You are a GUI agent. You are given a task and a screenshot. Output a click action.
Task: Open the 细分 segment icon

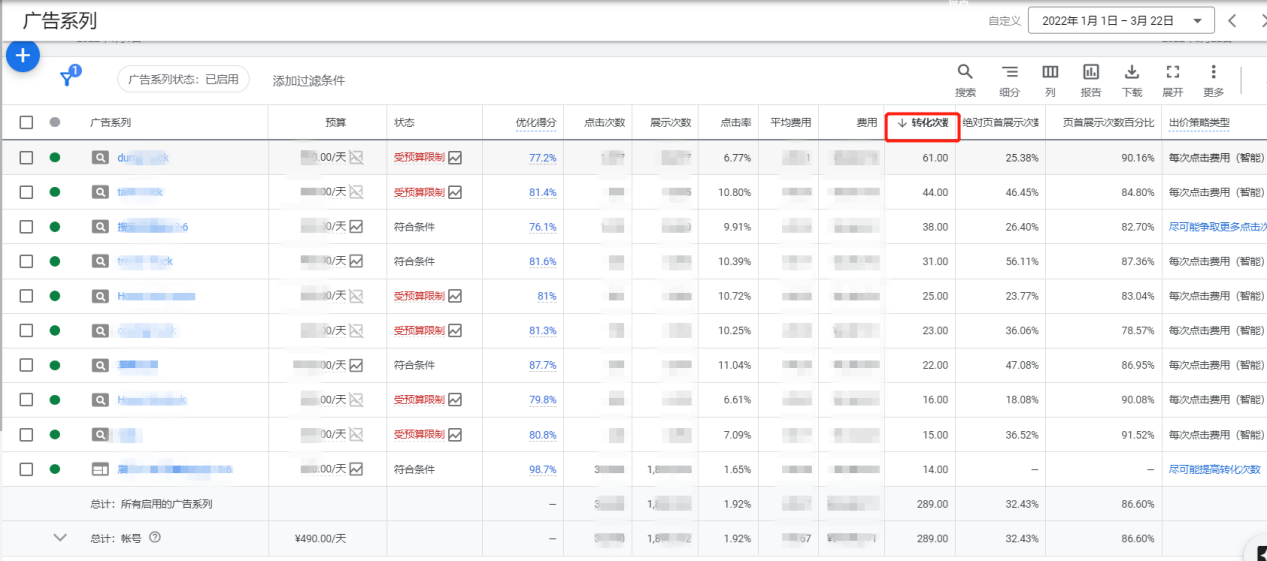pos(1010,73)
